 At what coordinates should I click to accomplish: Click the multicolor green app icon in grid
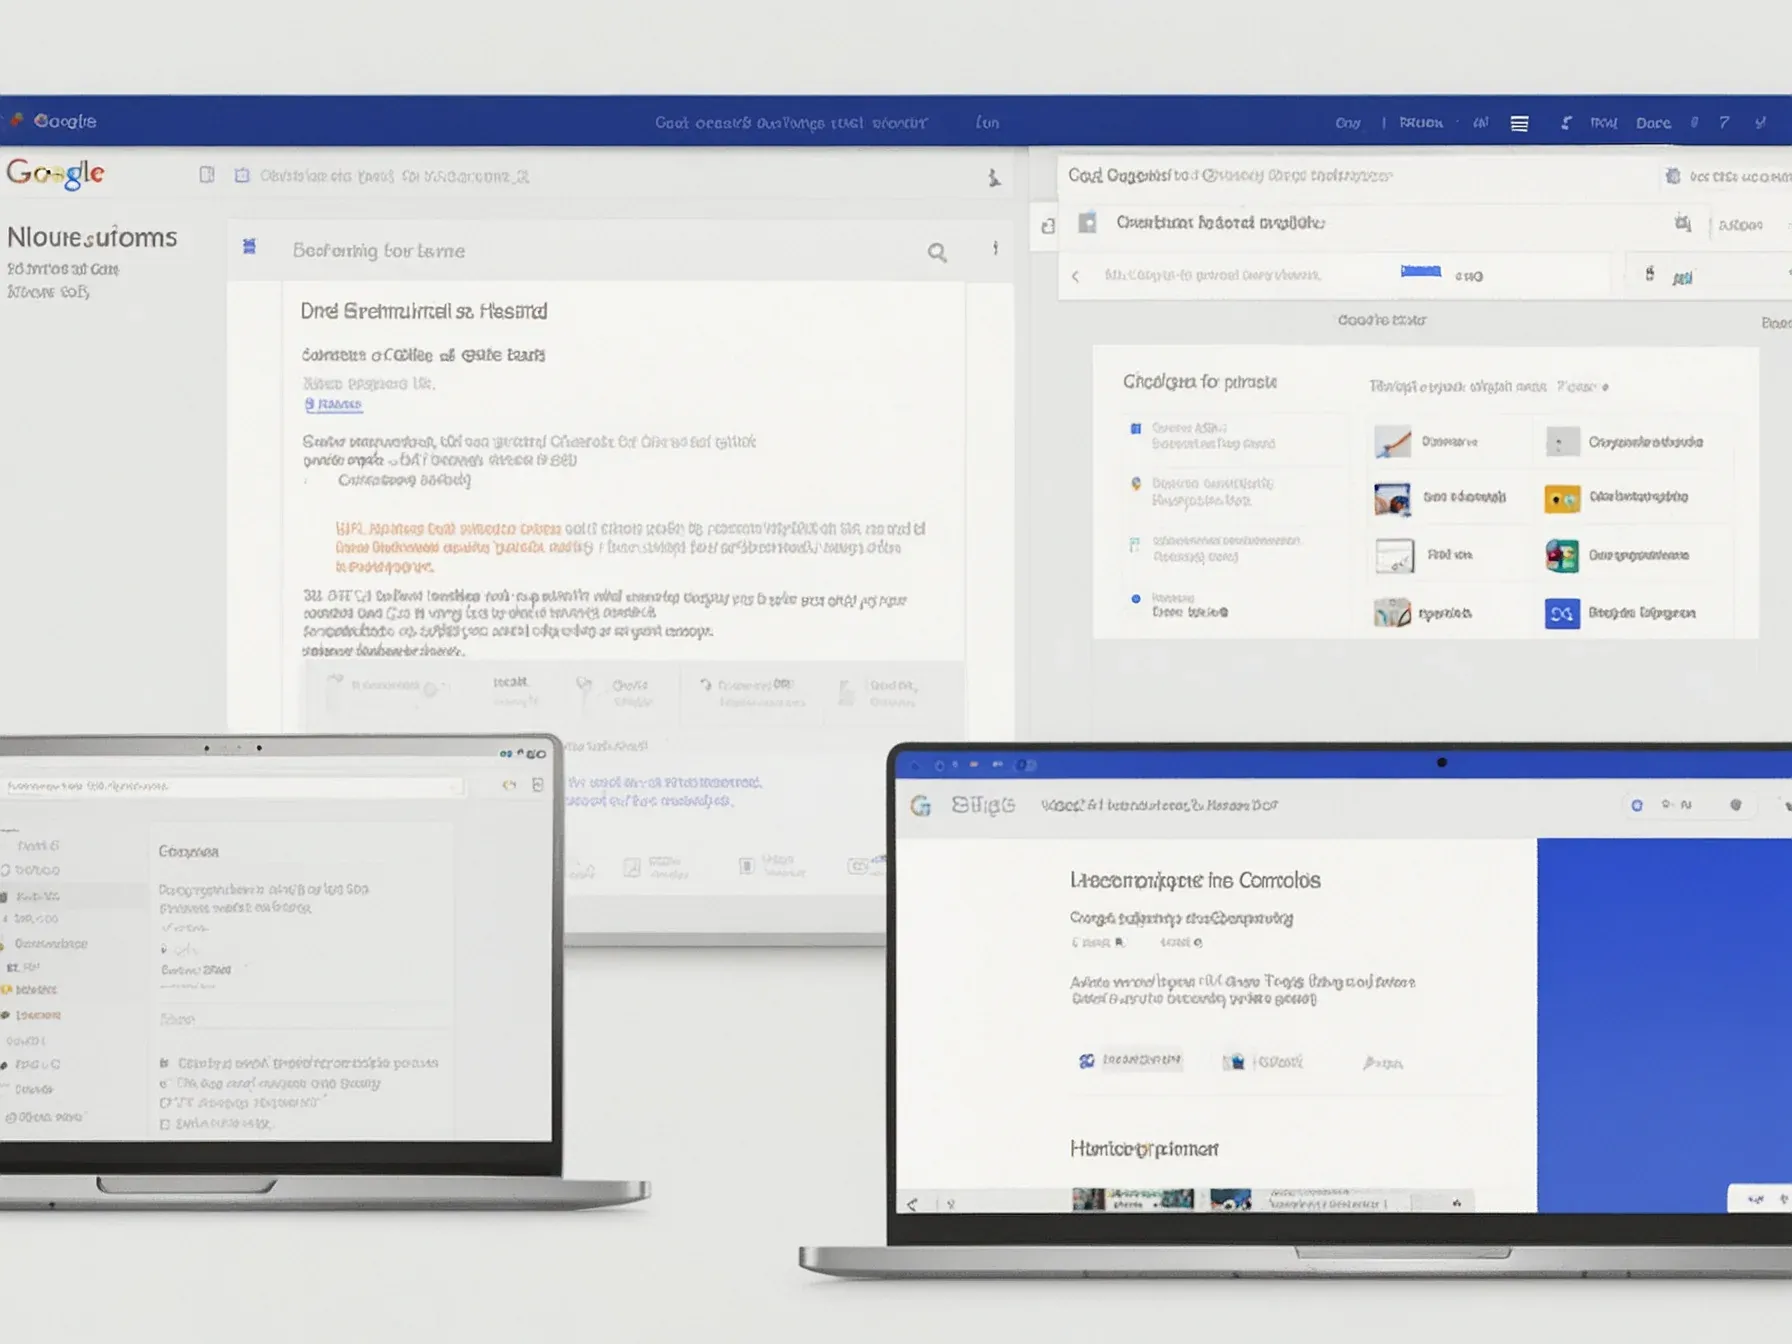pos(1561,555)
